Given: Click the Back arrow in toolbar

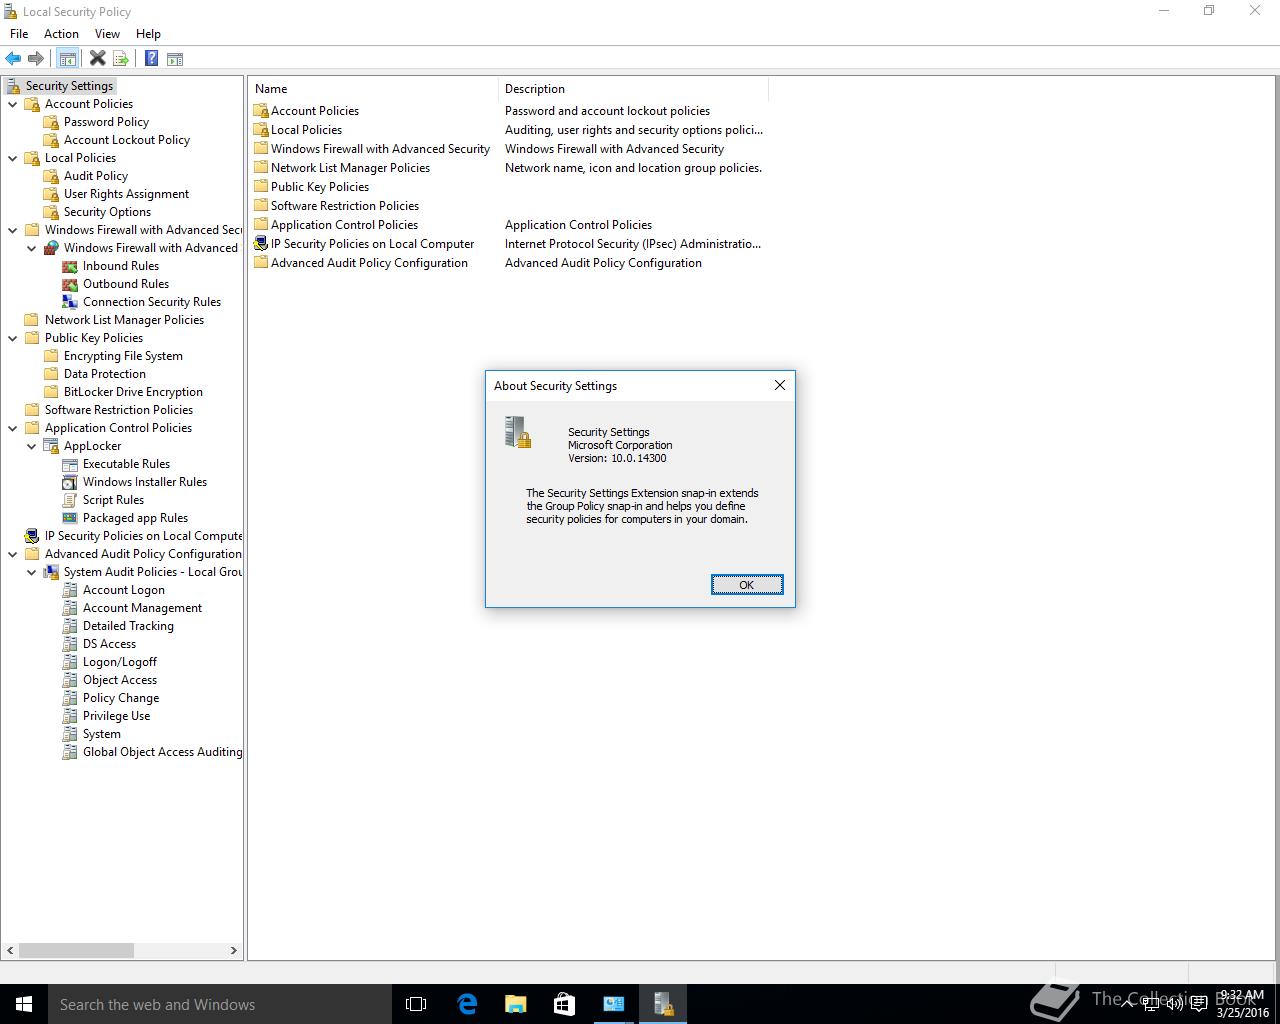Looking at the screenshot, I should (x=13, y=59).
